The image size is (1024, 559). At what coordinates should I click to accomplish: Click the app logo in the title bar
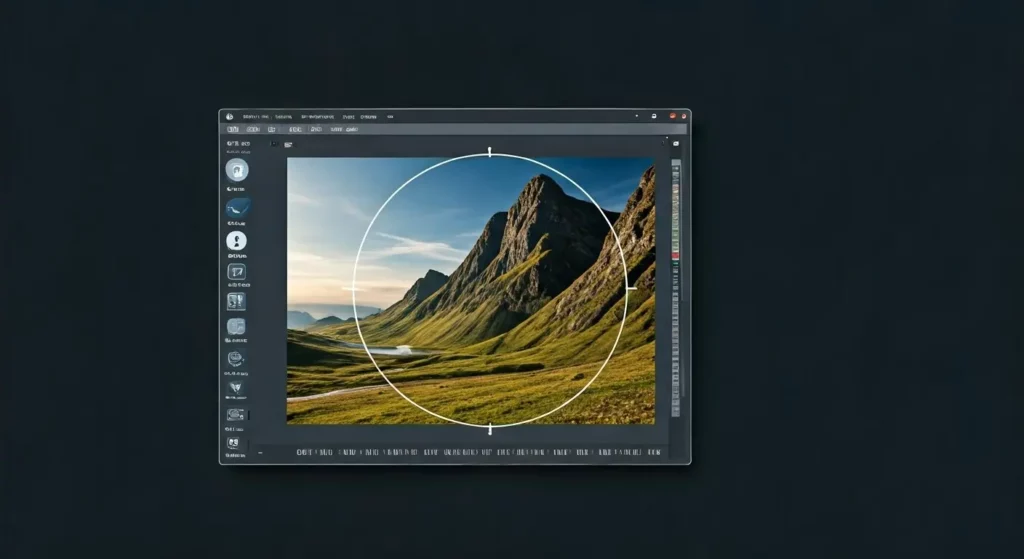[229, 116]
